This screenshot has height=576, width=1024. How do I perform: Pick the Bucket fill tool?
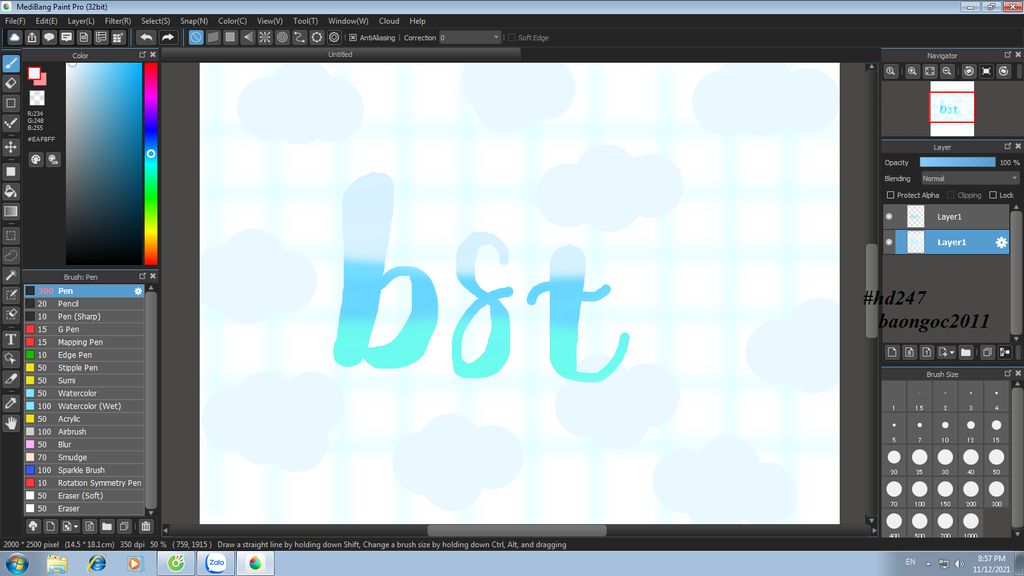[11, 191]
